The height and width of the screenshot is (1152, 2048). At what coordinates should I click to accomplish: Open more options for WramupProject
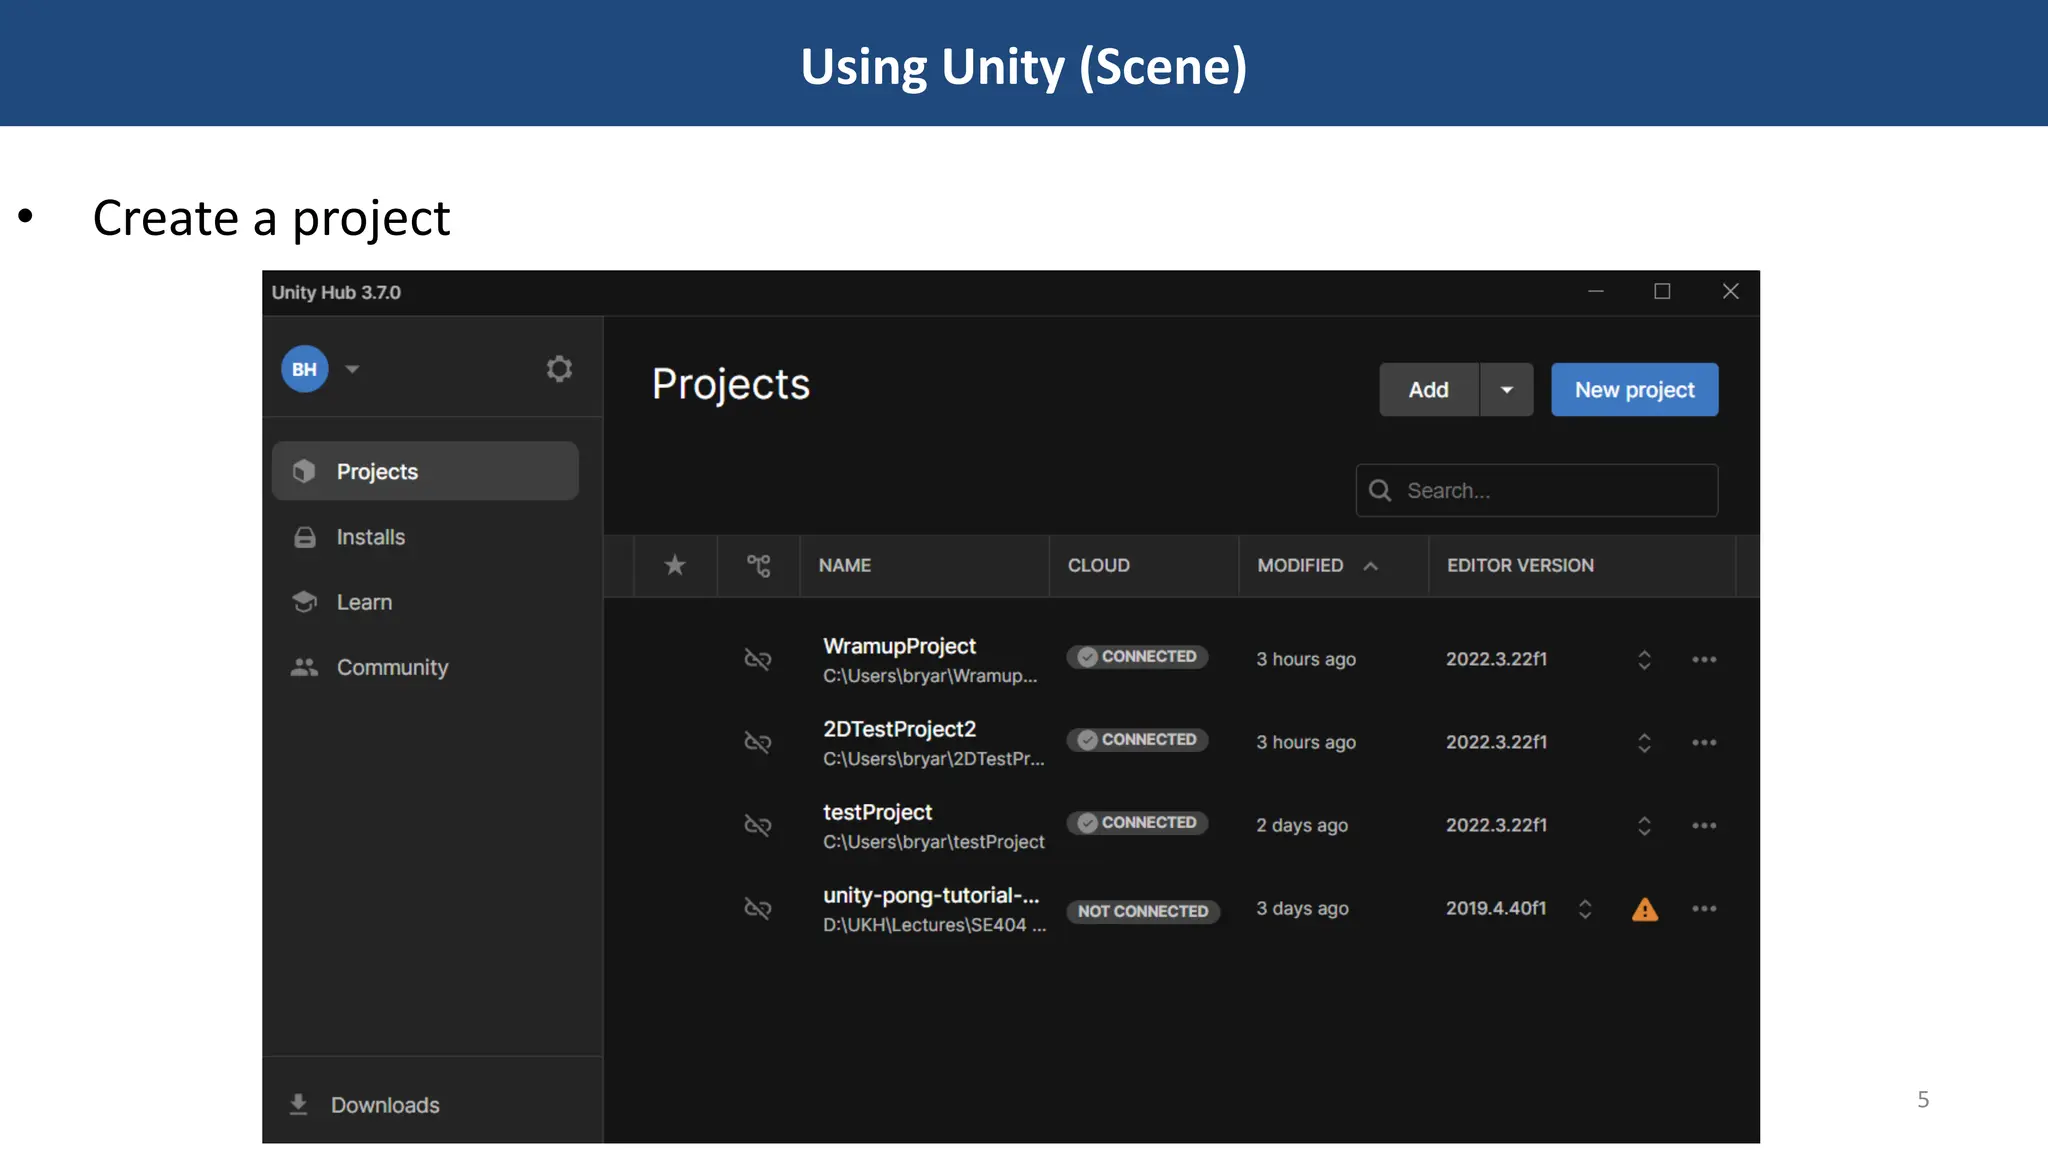coord(1704,659)
